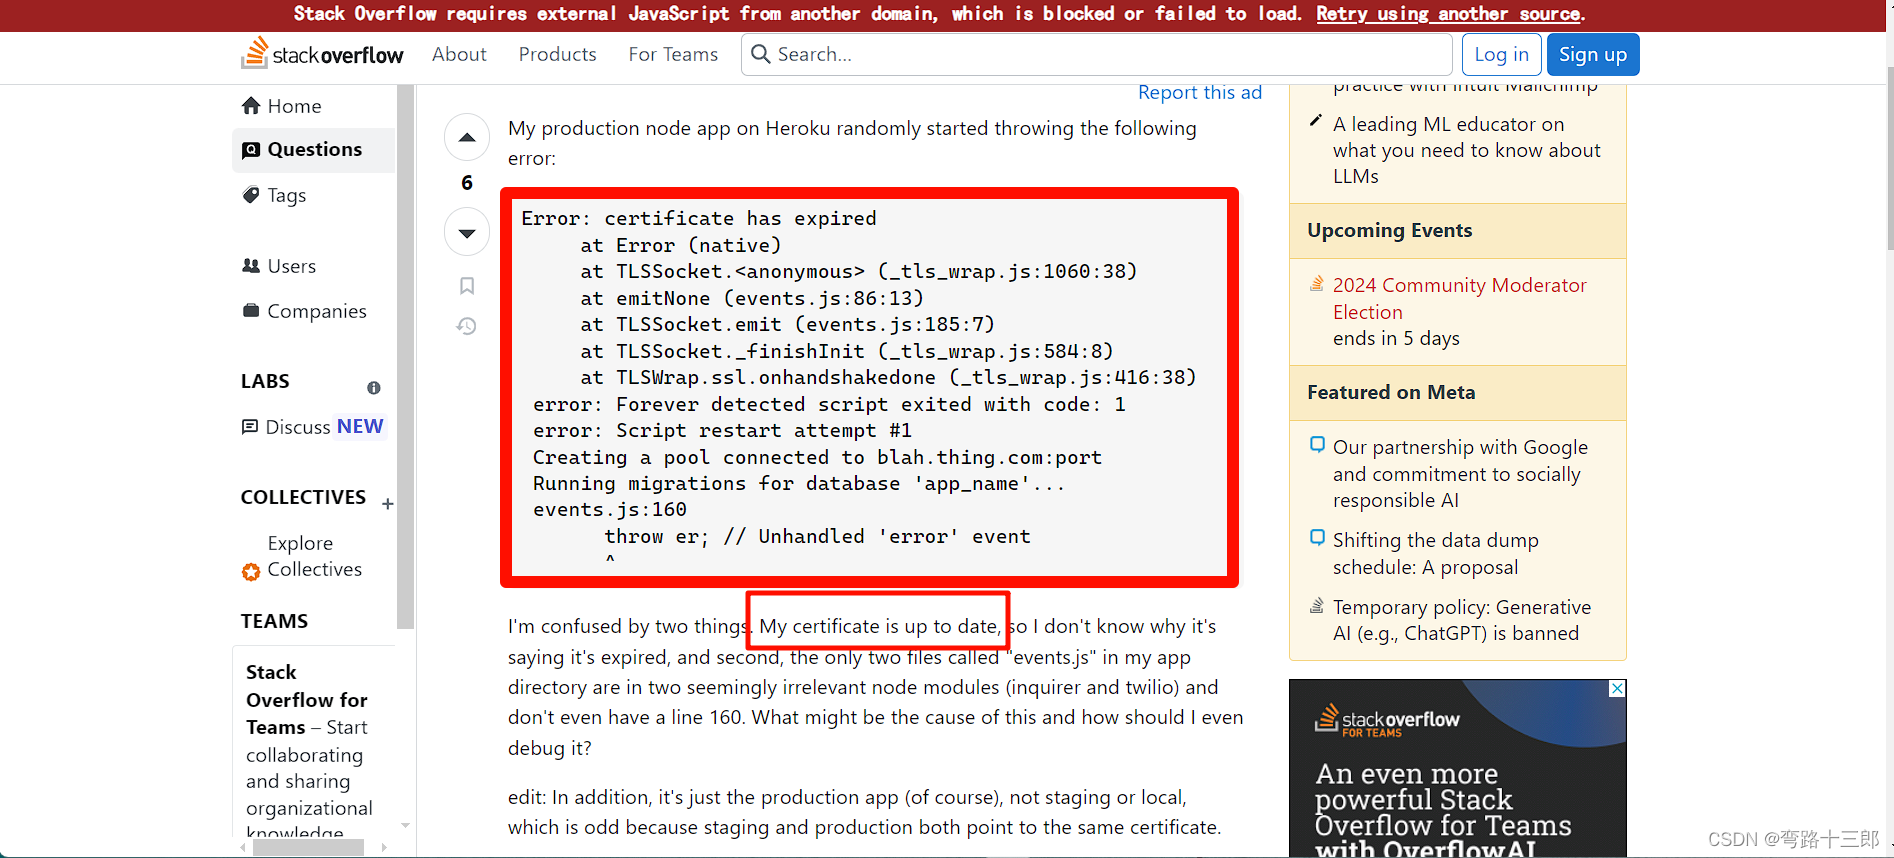The height and width of the screenshot is (858, 1894).
Task: Click Report this ad link
Action: (1200, 92)
